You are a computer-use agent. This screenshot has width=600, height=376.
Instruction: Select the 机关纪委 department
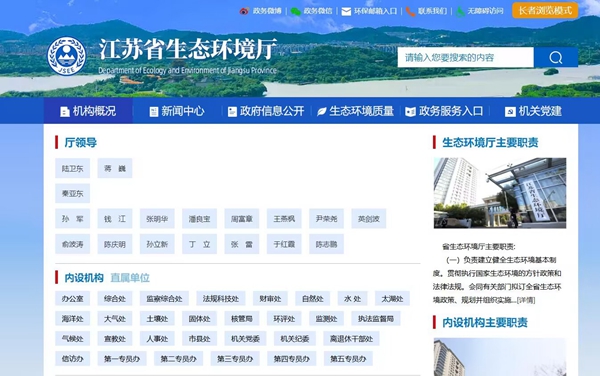pyautogui.click(x=295, y=339)
